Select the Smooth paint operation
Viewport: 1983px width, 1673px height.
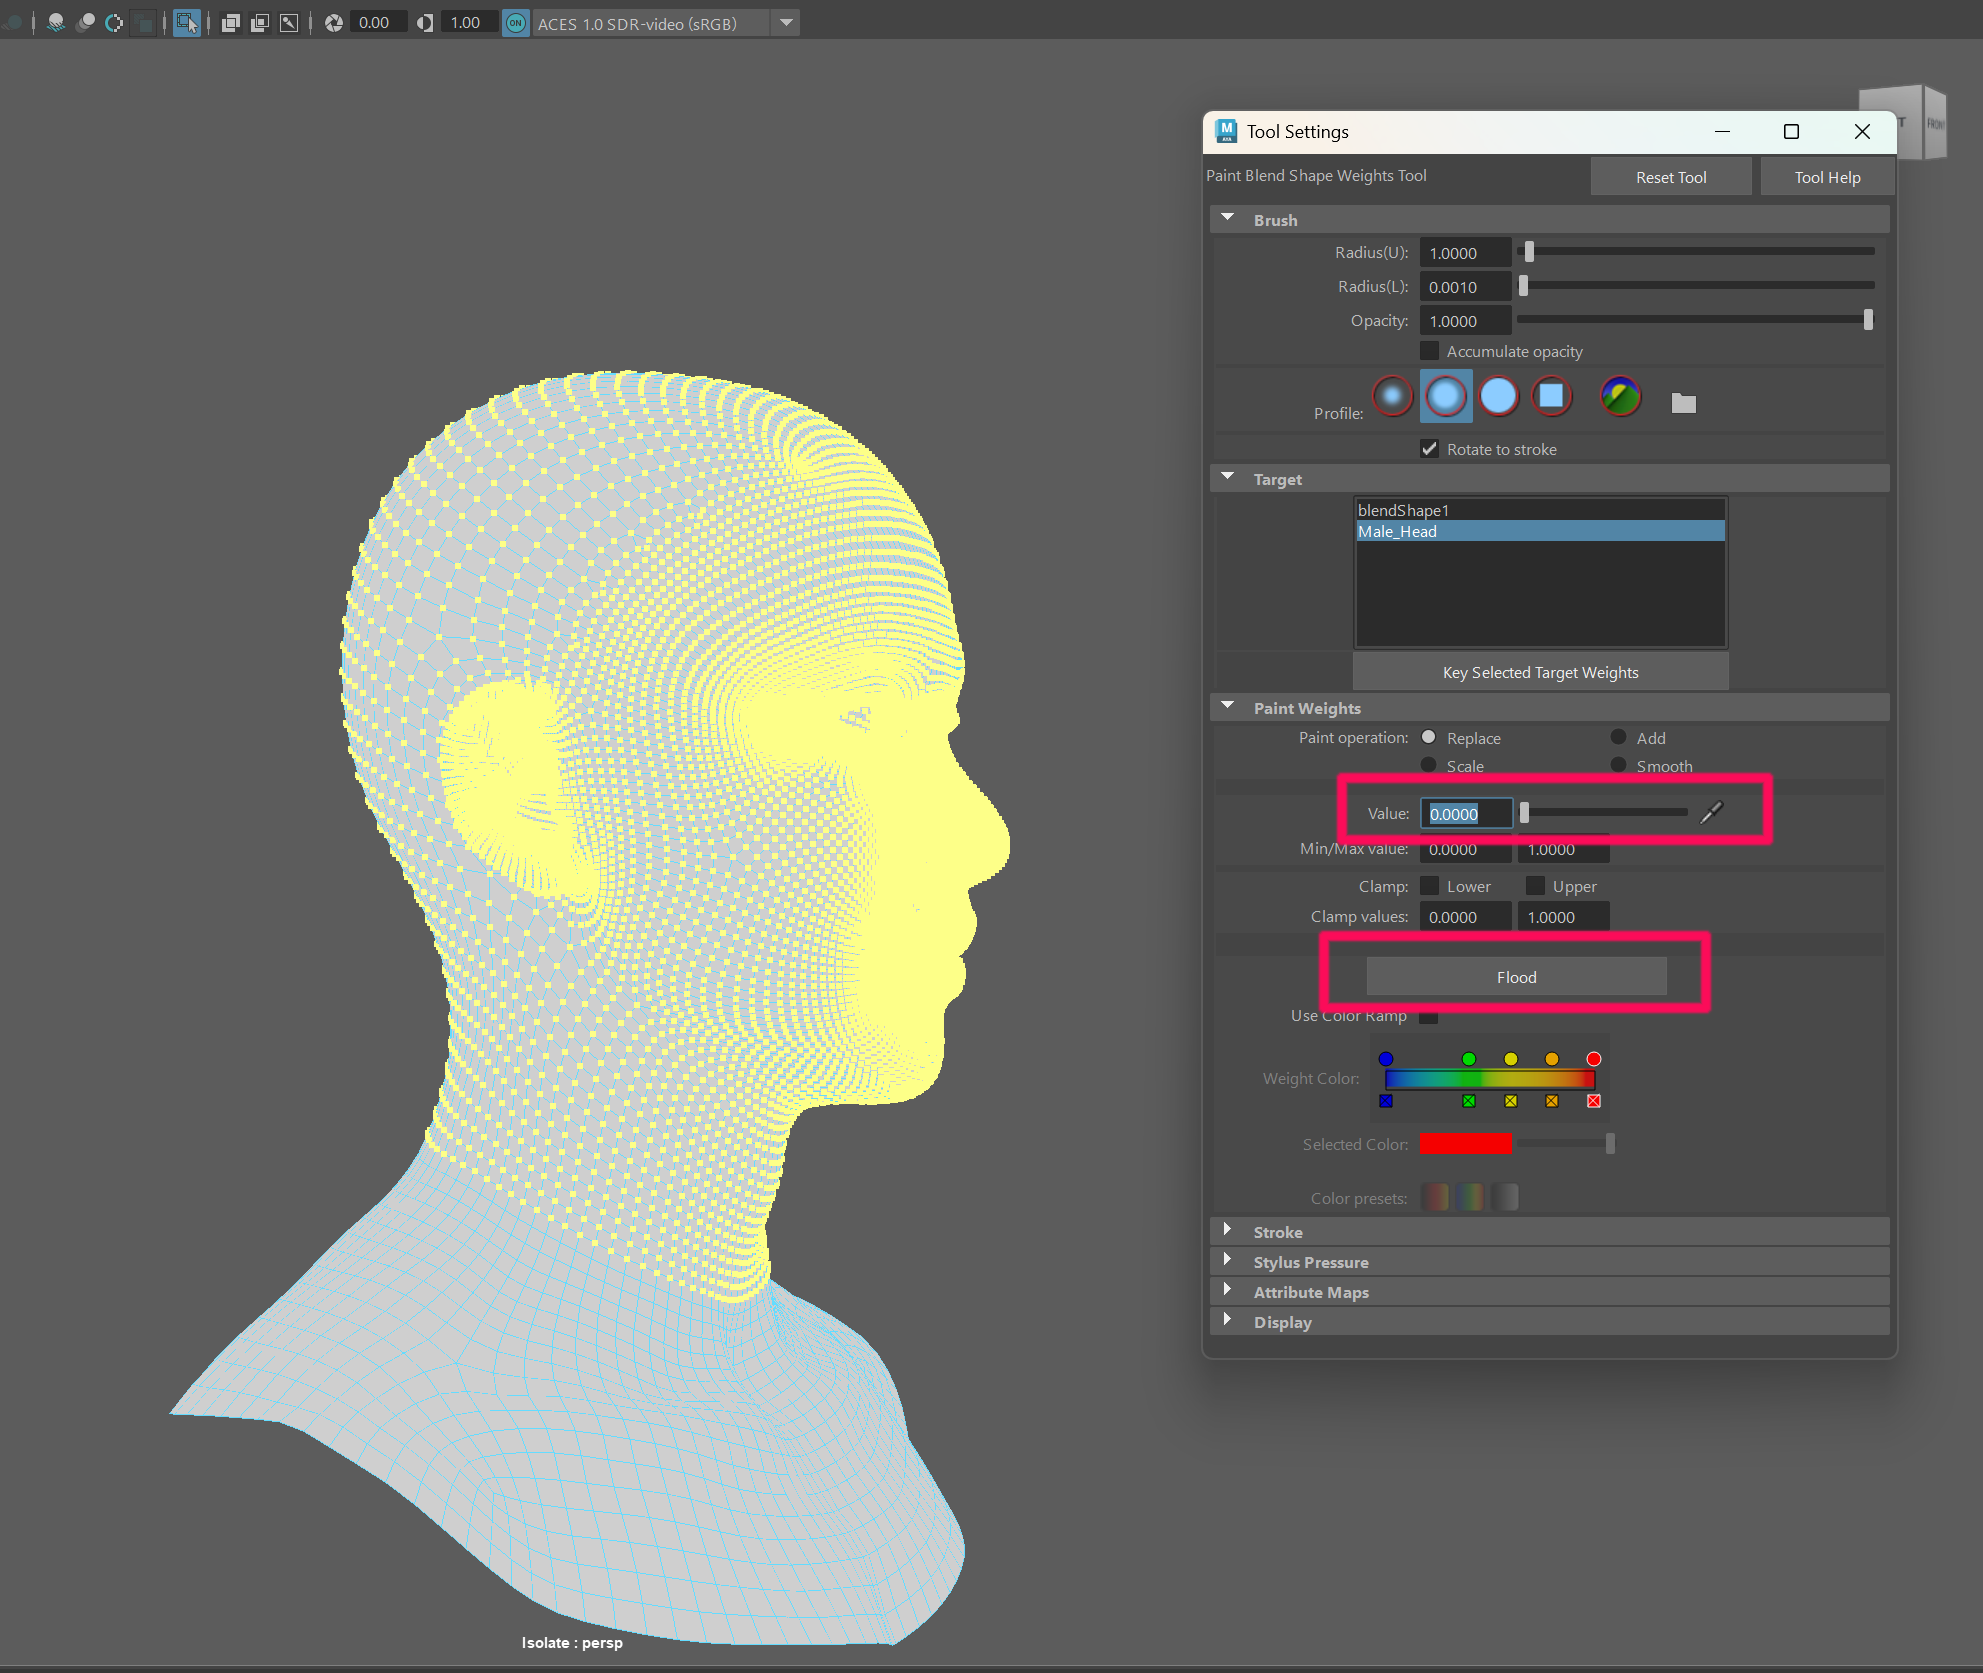(x=1618, y=765)
